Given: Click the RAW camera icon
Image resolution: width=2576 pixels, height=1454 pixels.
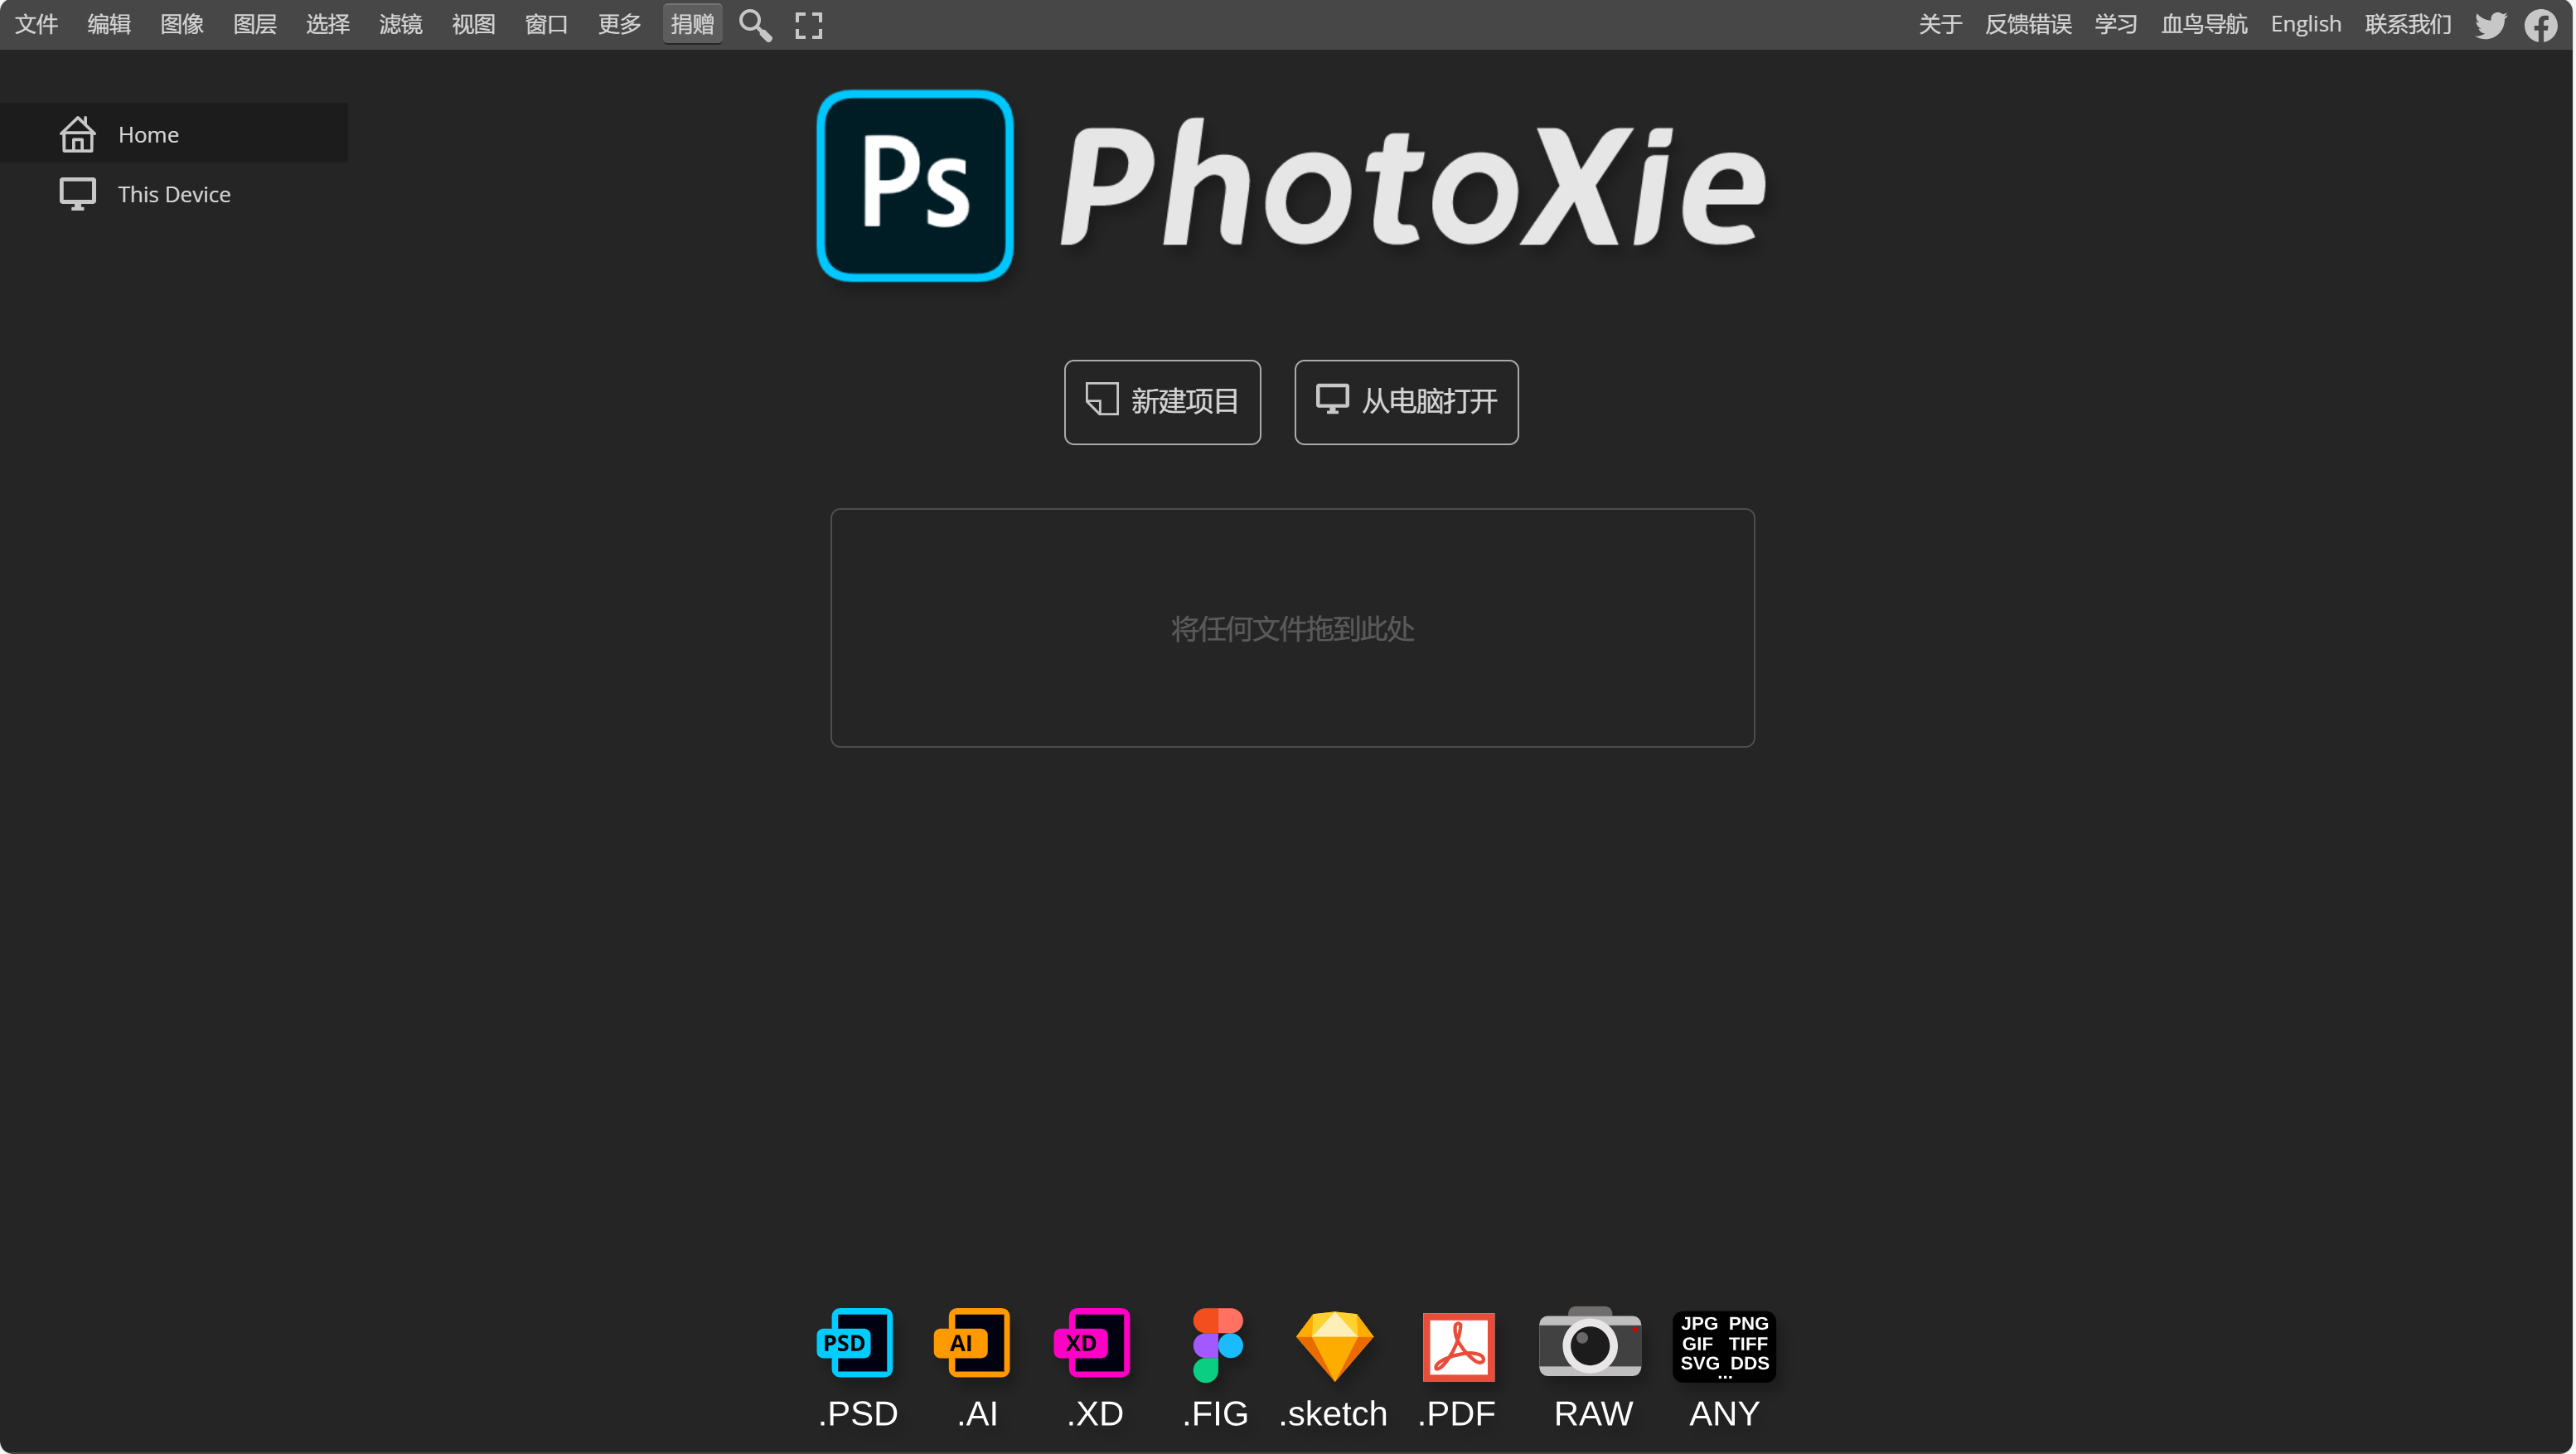Looking at the screenshot, I should pos(1589,1342).
